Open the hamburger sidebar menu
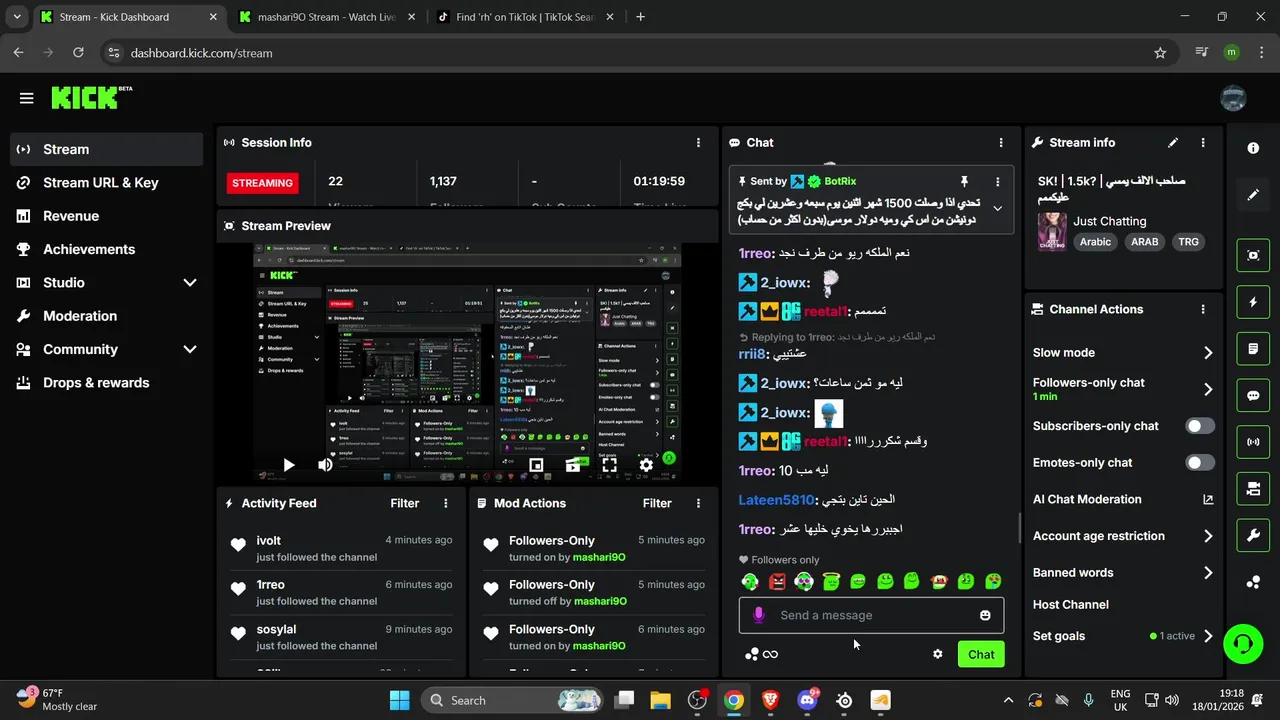The width and height of the screenshot is (1280, 720). tap(27, 98)
